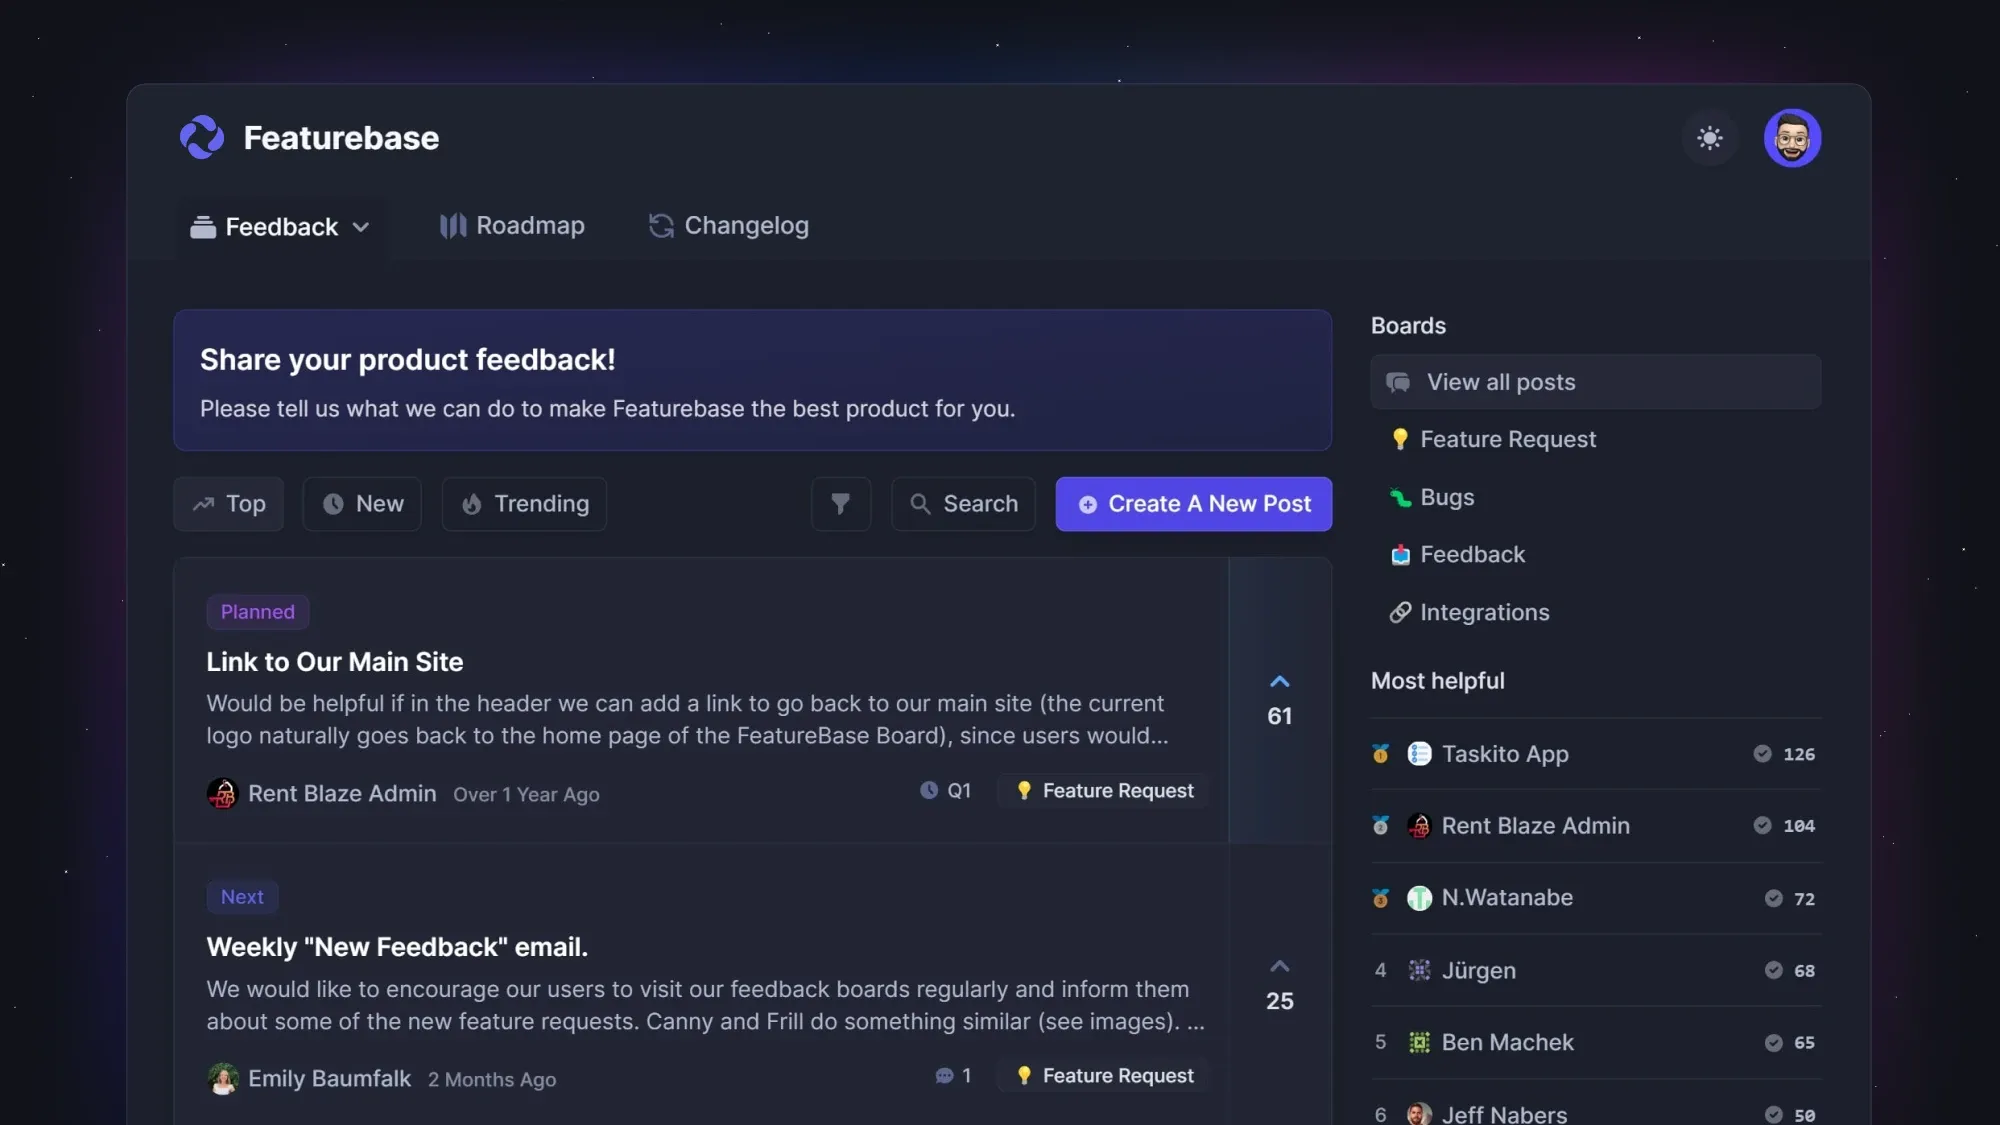Open the filter funnel icon

point(840,504)
